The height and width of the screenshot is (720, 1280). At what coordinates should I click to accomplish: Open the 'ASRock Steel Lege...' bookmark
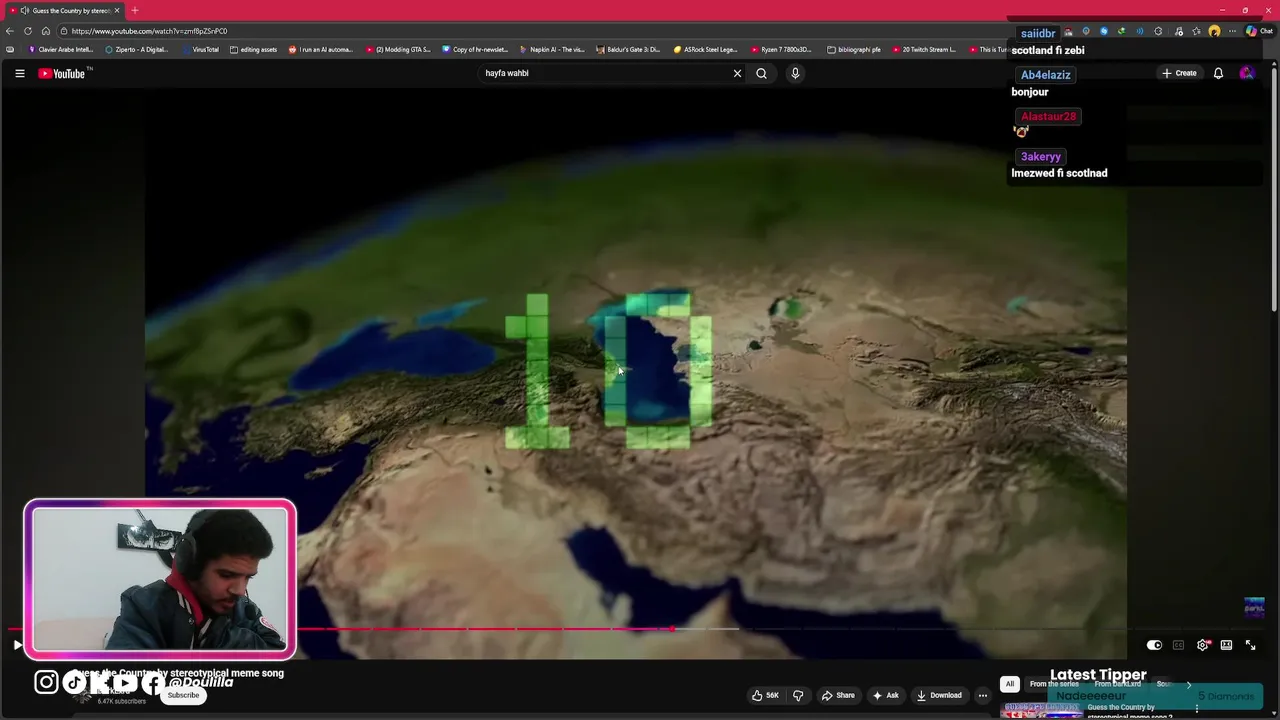(706, 49)
